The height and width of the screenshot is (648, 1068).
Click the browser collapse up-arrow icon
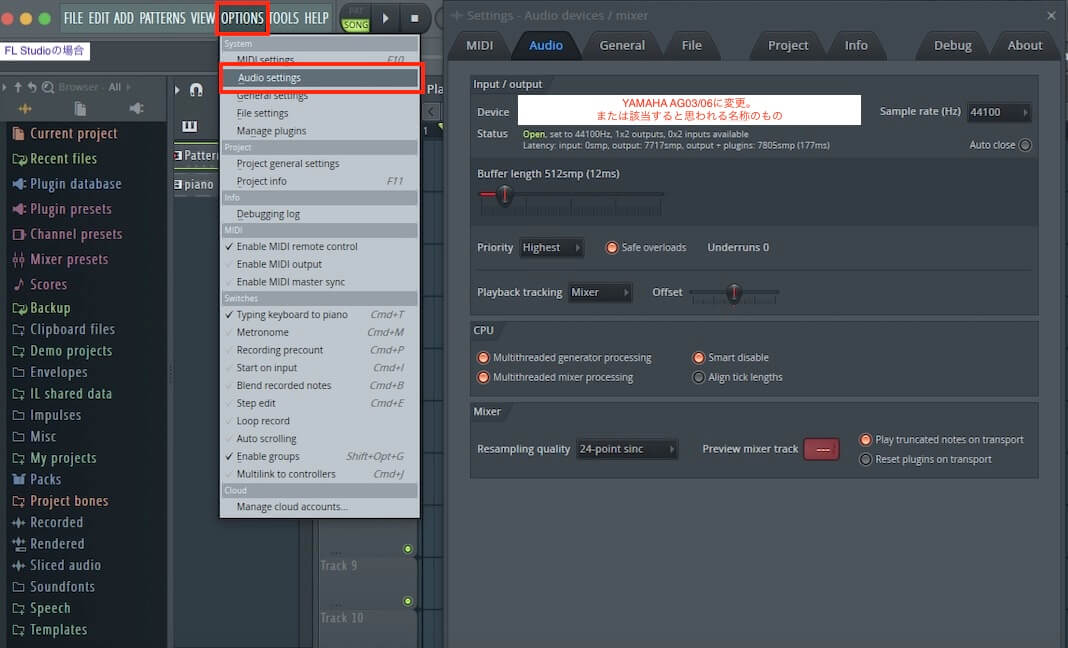click(x=18, y=87)
